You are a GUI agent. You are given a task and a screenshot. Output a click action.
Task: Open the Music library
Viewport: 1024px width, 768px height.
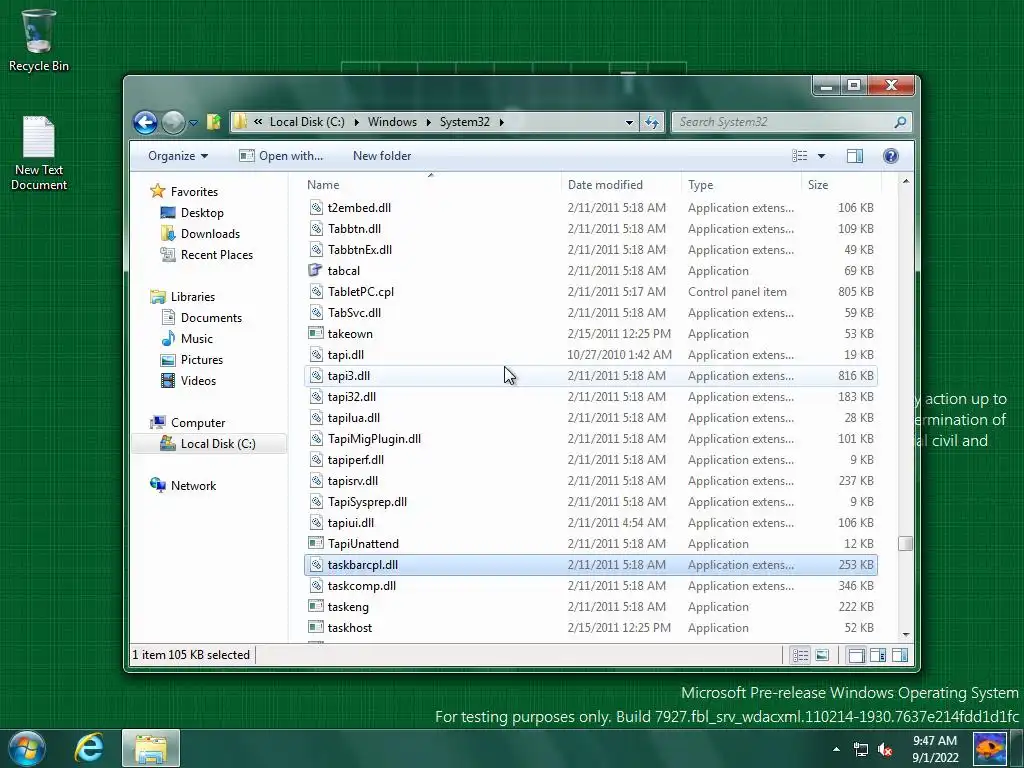[196, 338]
